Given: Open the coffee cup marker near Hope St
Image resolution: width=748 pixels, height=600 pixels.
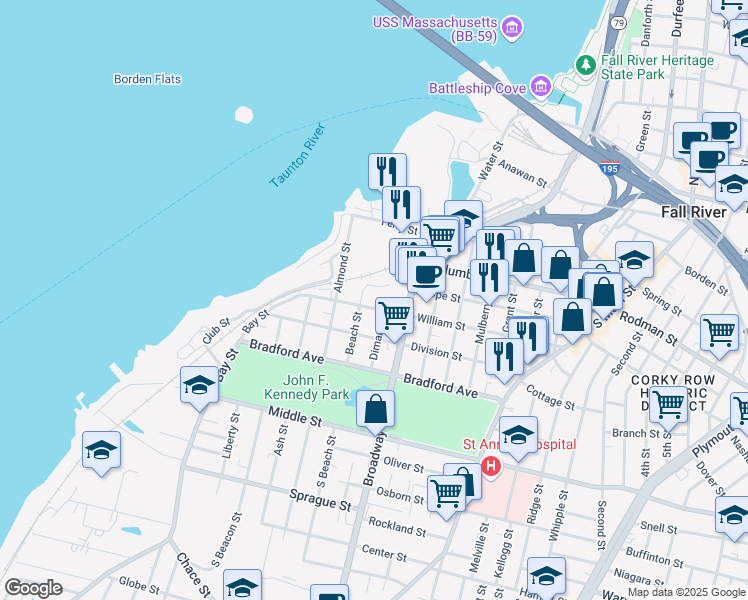Looking at the screenshot, I should click(426, 279).
